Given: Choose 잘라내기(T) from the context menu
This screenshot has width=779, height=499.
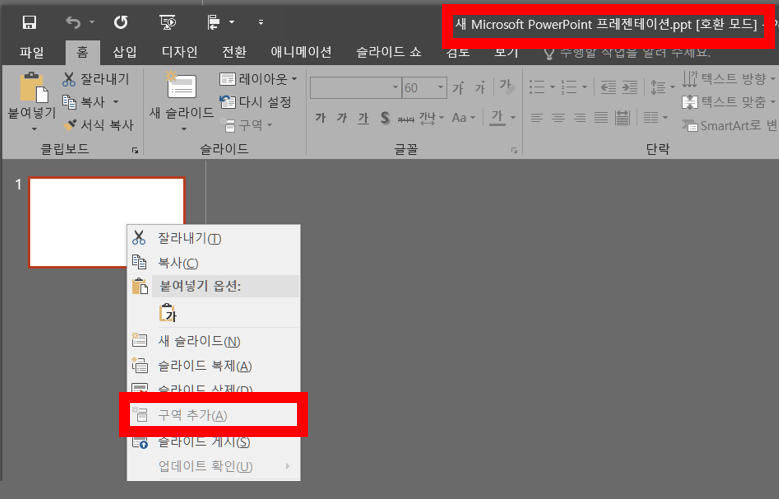Looking at the screenshot, I should [x=214, y=239].
